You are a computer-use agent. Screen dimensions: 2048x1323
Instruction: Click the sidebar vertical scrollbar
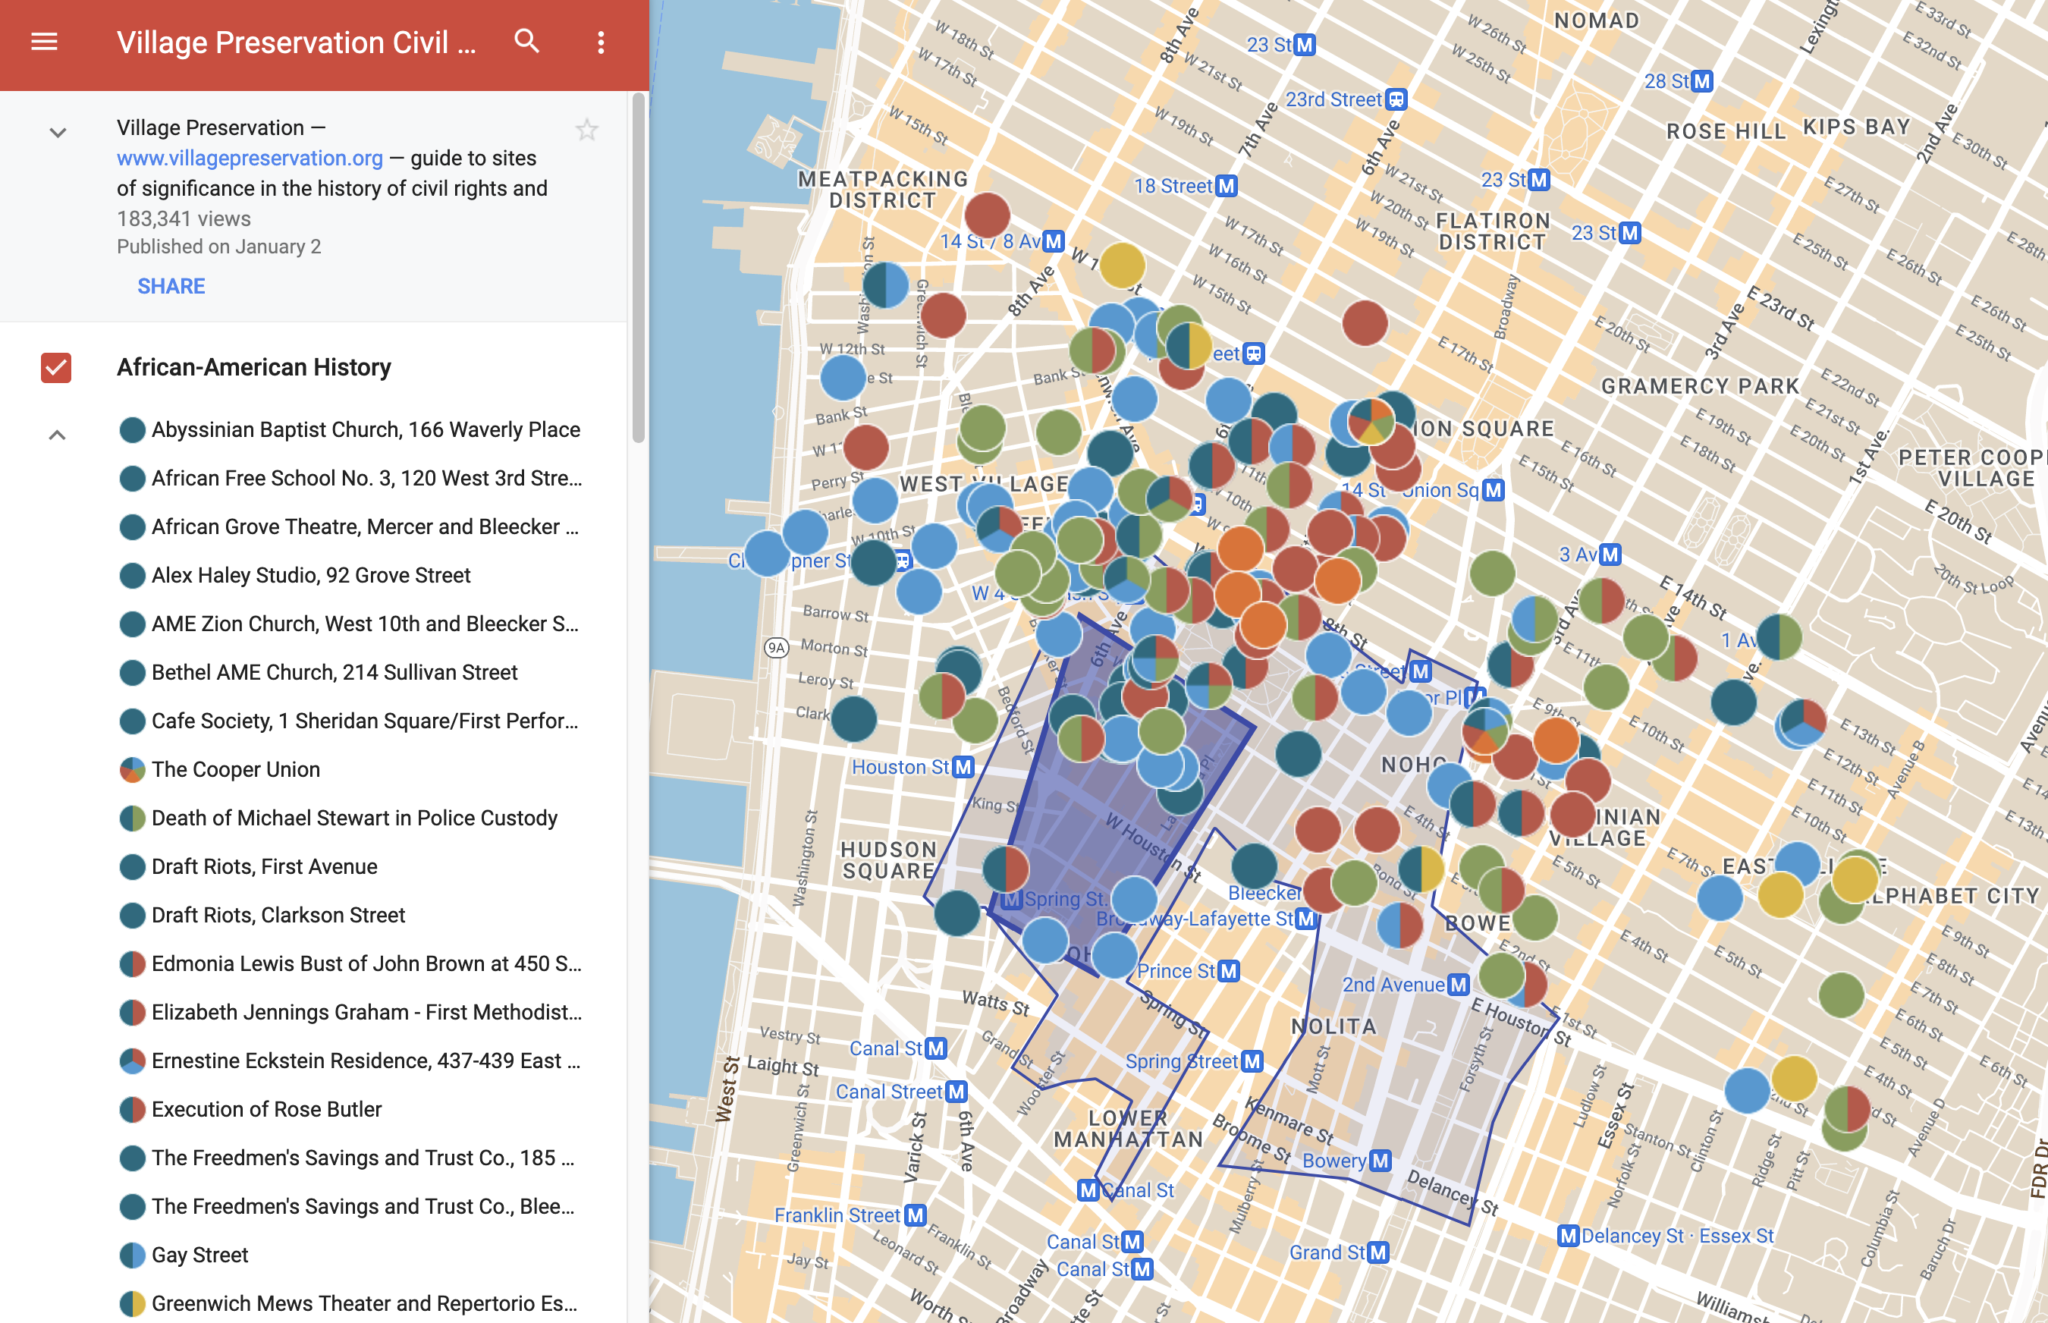638,270
